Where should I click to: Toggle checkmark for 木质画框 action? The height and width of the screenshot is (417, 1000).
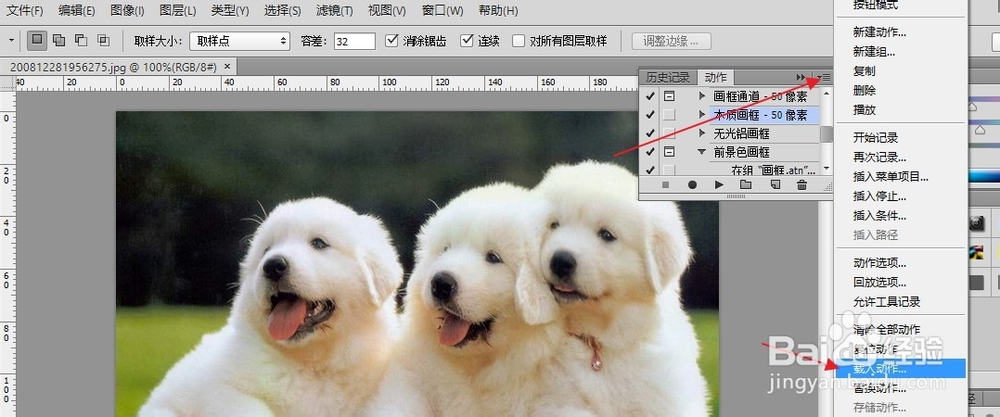click(x=650, y=115)
